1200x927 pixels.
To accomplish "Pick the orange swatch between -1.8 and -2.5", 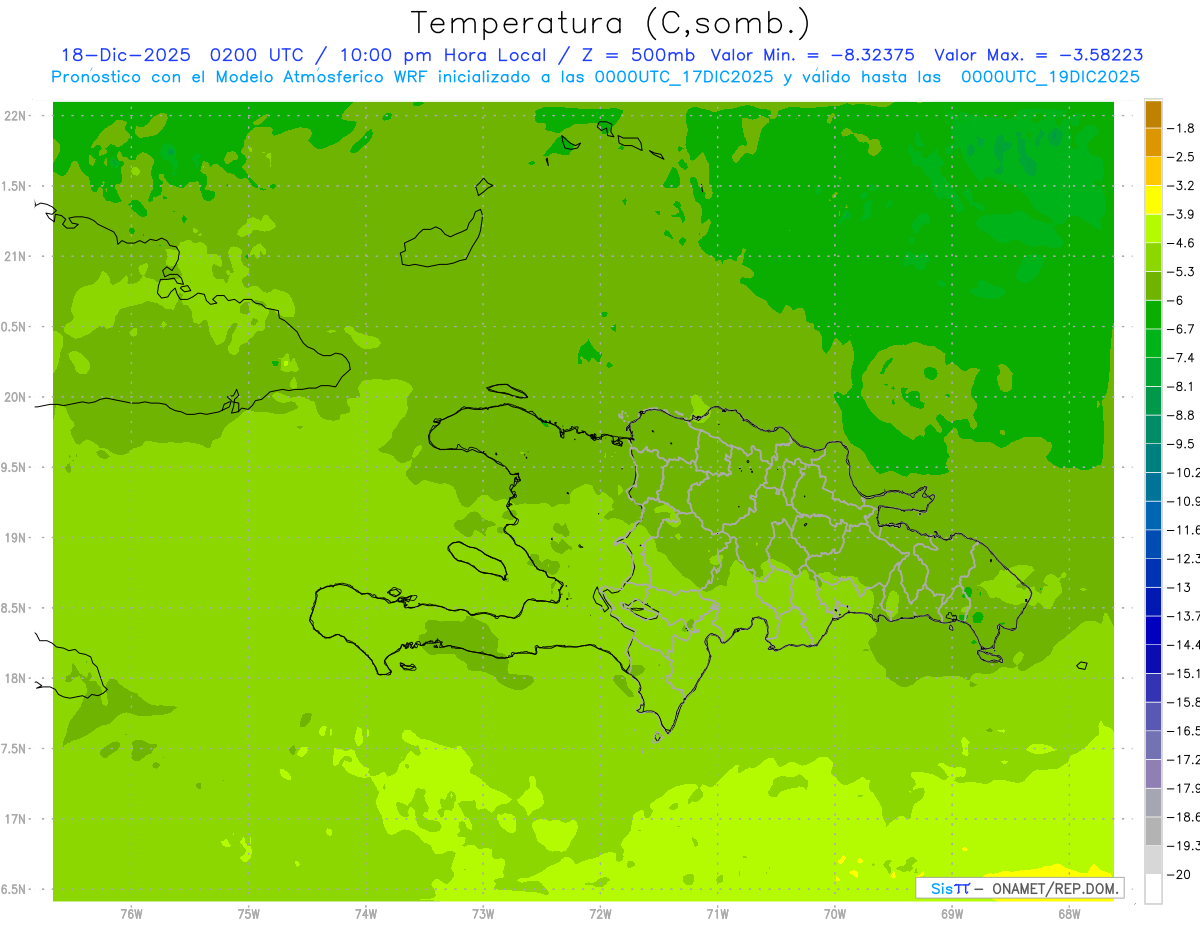I will 1153,143.
